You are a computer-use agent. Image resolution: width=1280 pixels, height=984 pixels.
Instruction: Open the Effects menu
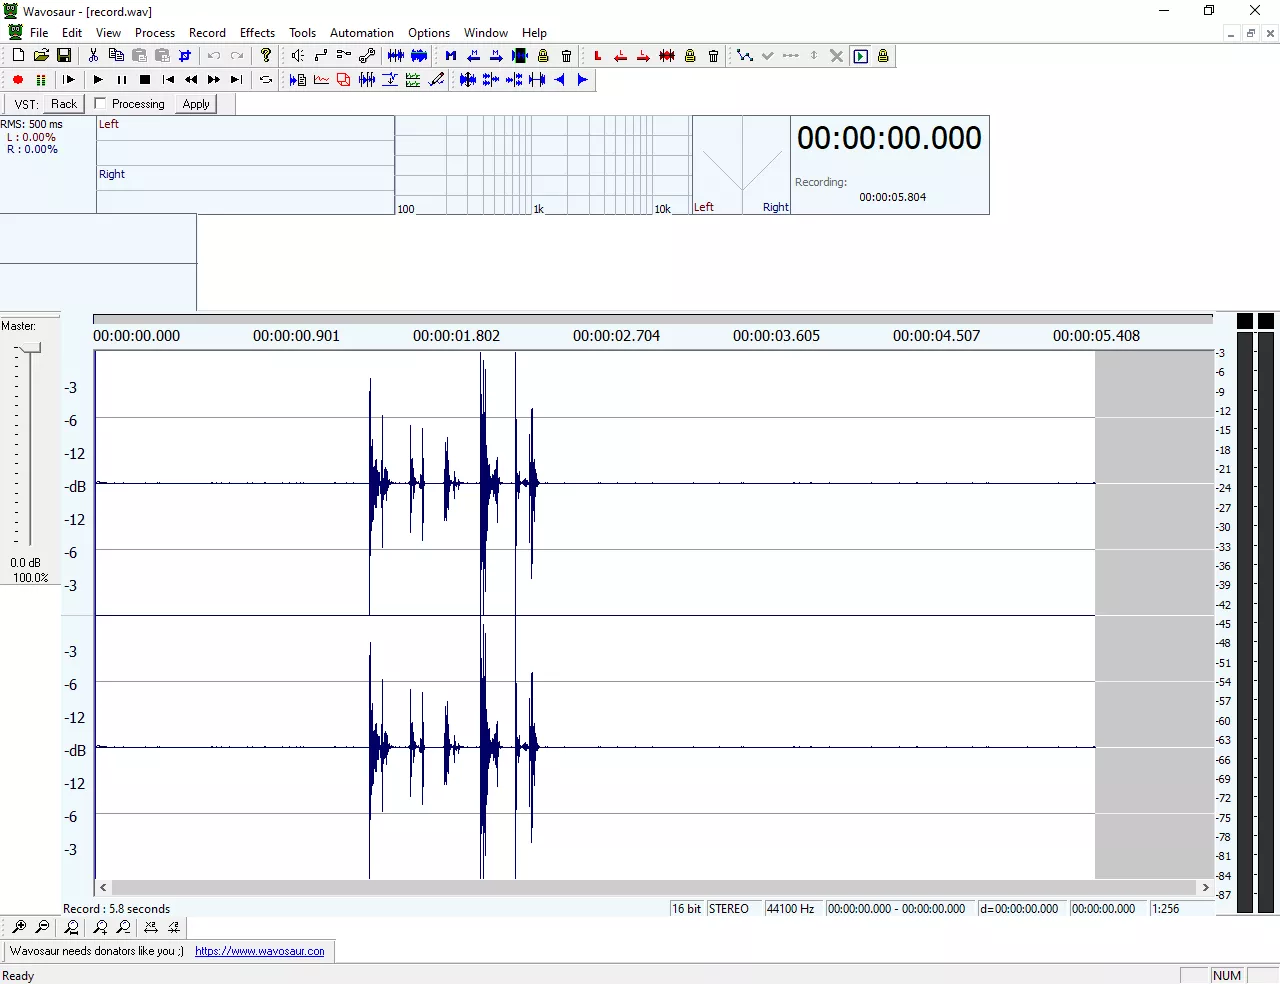(x=257, y=33)
